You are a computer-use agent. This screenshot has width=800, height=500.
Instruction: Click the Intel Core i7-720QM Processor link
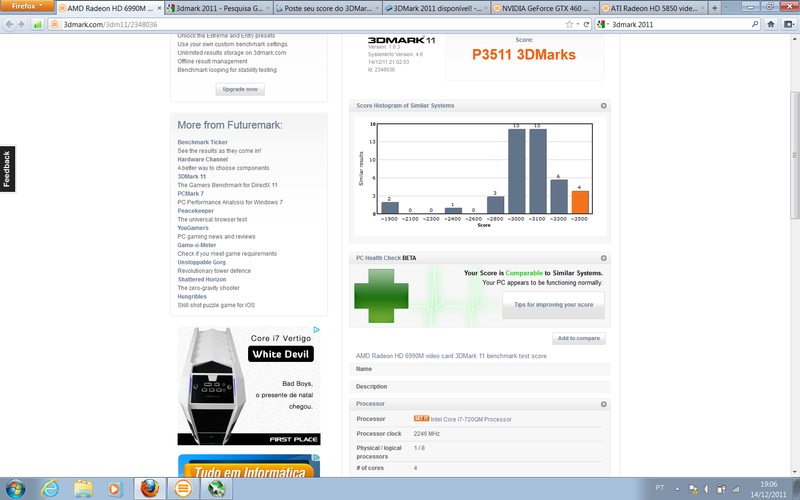click(471, 419)
